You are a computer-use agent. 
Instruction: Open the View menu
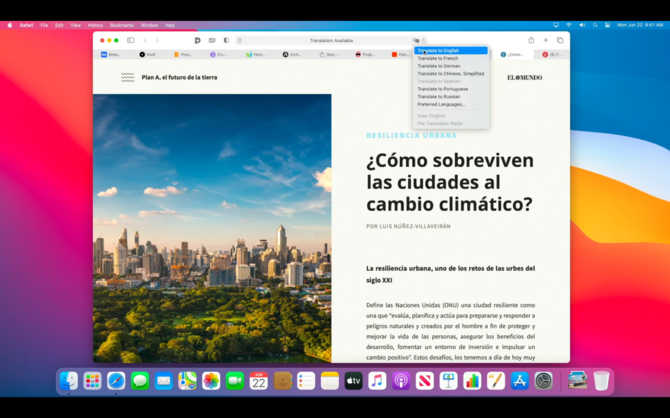pos(75,25)
